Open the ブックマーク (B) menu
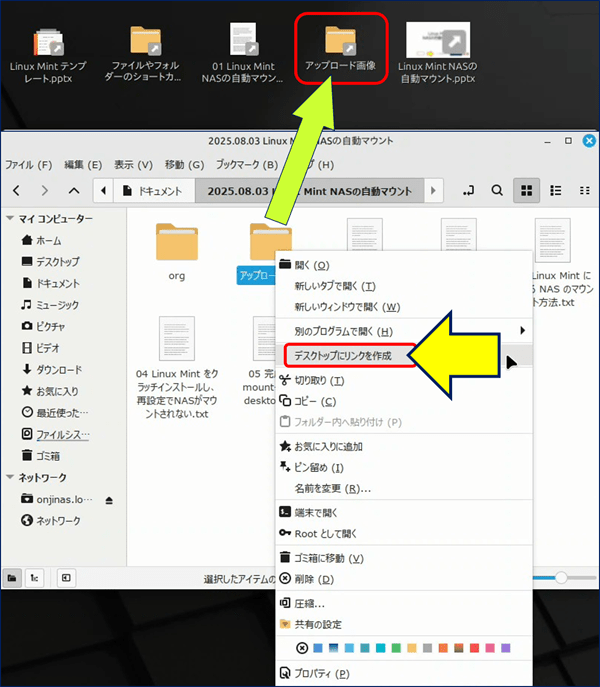The image size is (600, 687). [x=247, y=165]
